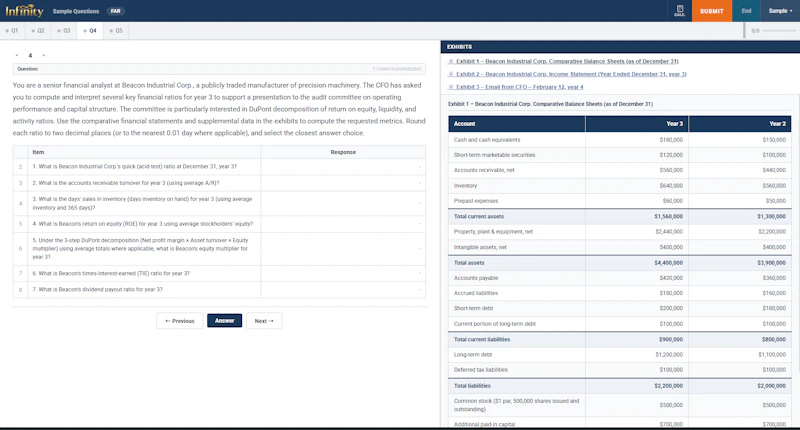The width and height of the screenshot is (800, 430).
Task: Select Short-term marketable securities row
Action: (x=620, y=155)
